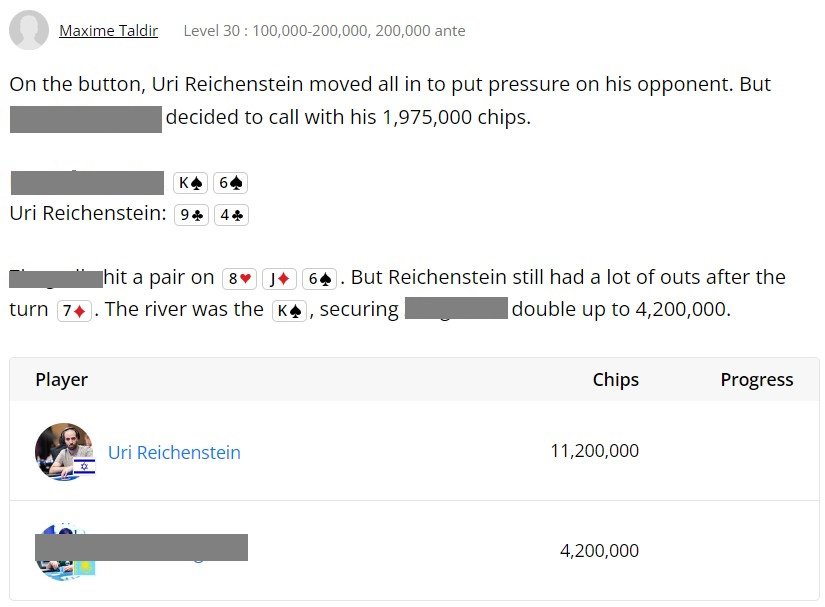Open Maxime Taldir's author profile link

point(108,31)
